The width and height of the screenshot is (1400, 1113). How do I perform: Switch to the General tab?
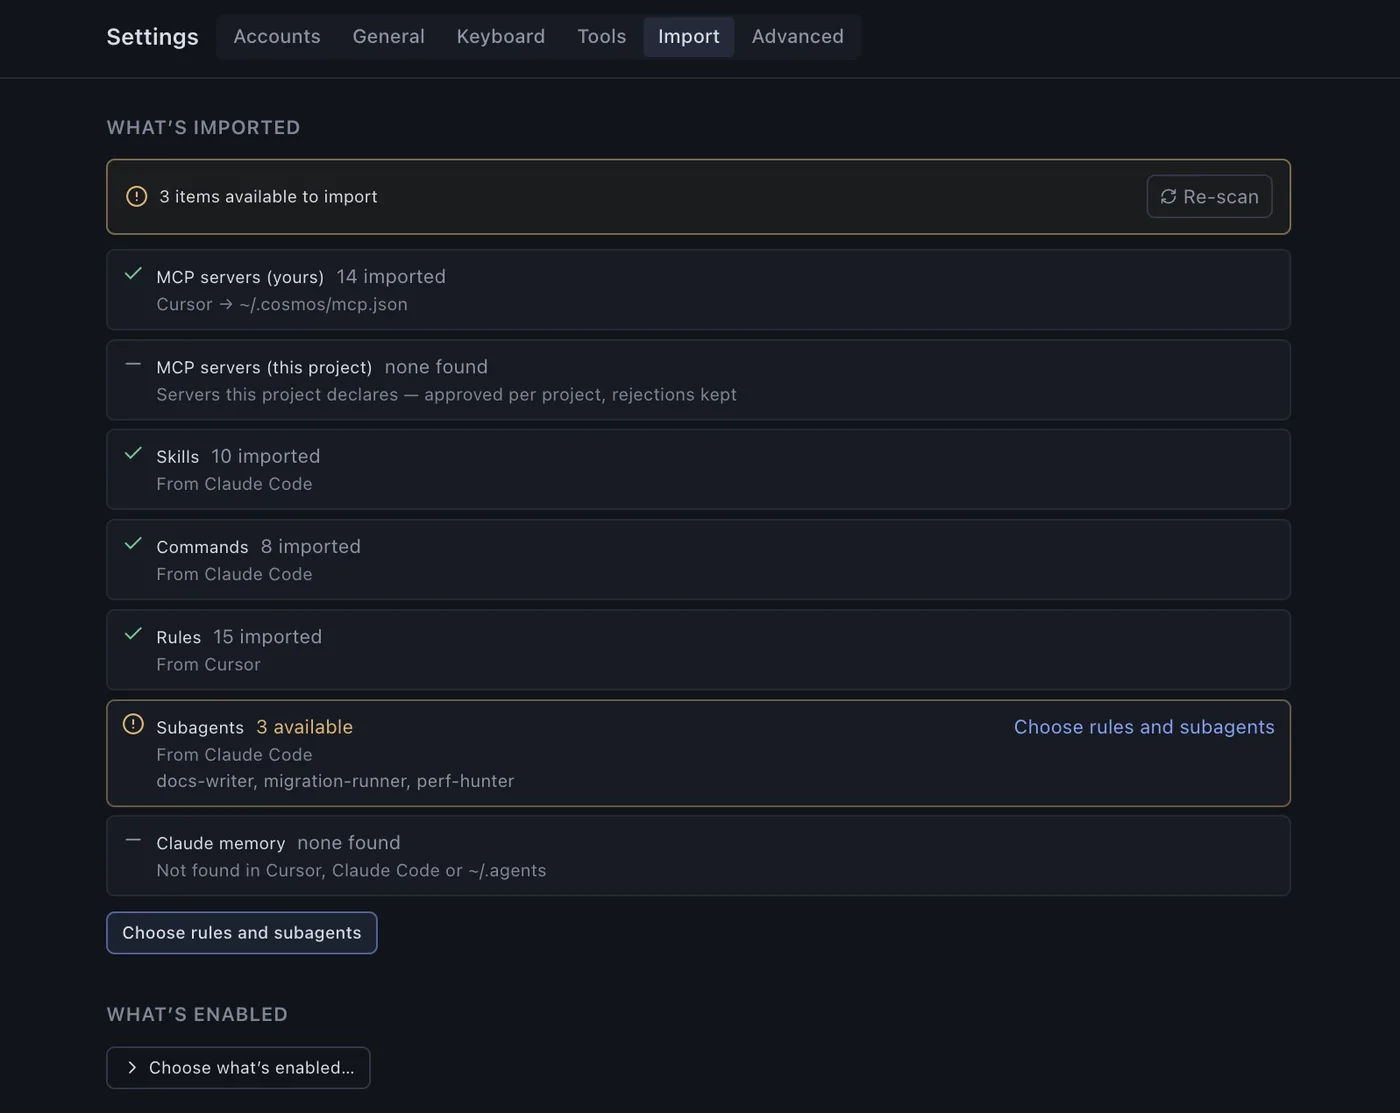point(389,37)
